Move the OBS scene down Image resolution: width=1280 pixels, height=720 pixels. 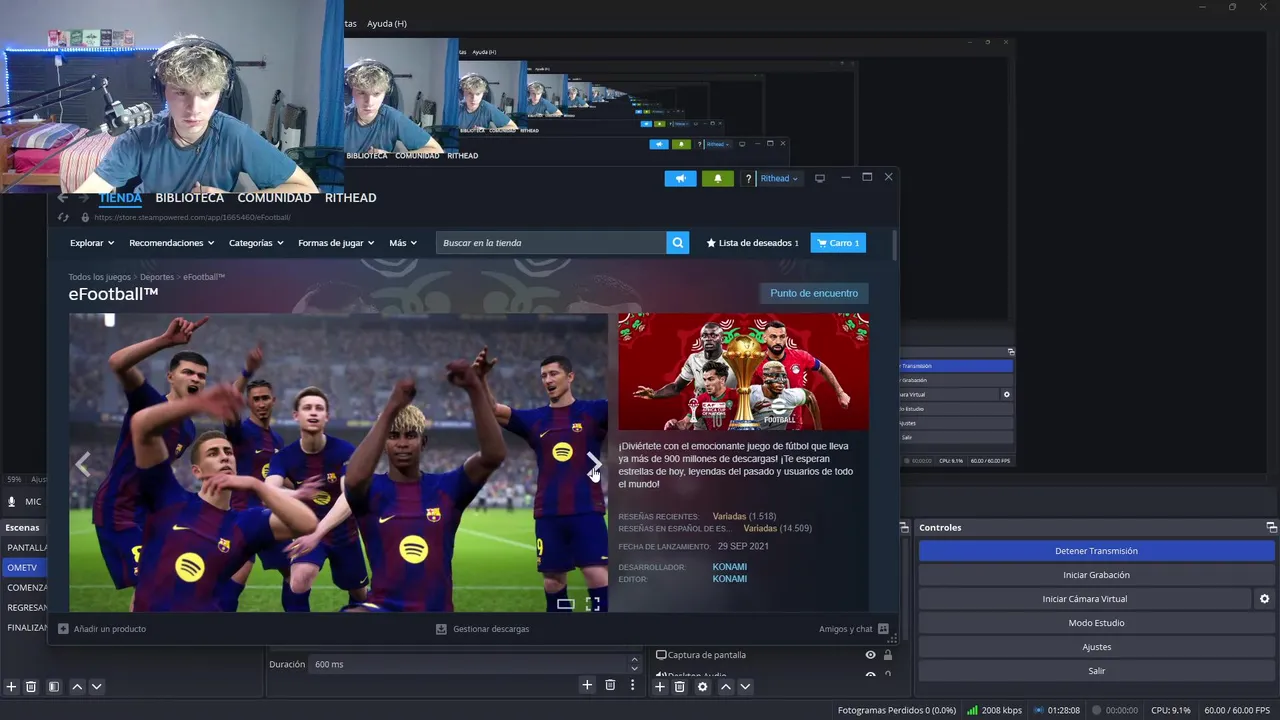tap(96, 686)
